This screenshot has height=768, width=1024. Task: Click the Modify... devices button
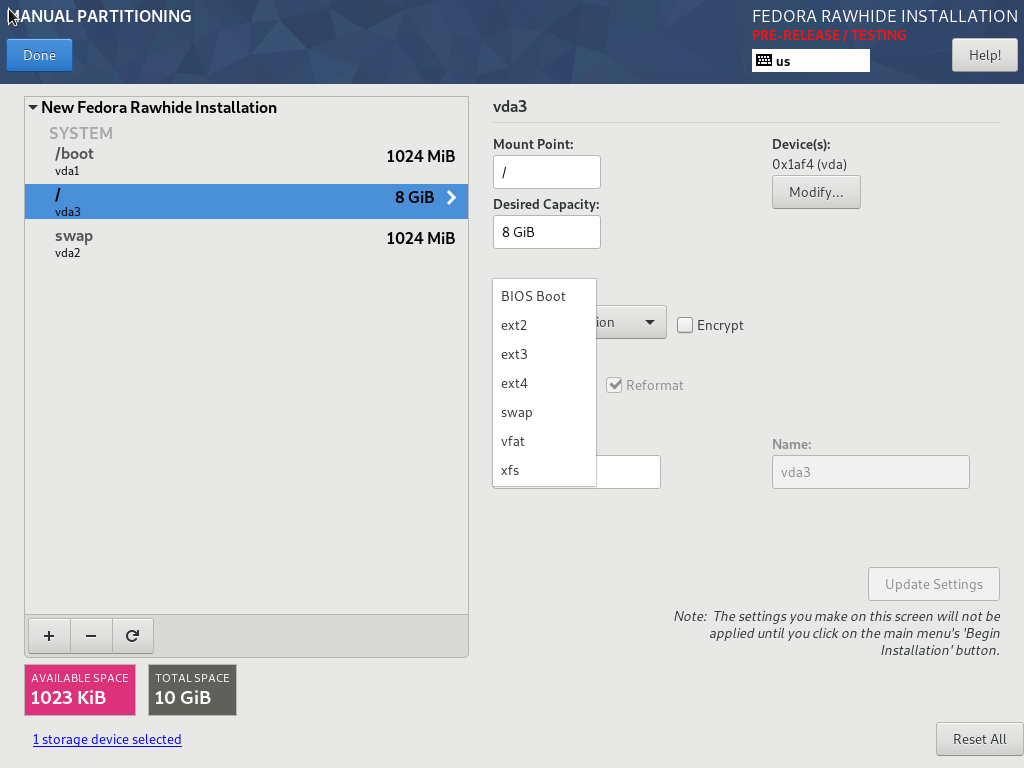[x=816, y=192]
